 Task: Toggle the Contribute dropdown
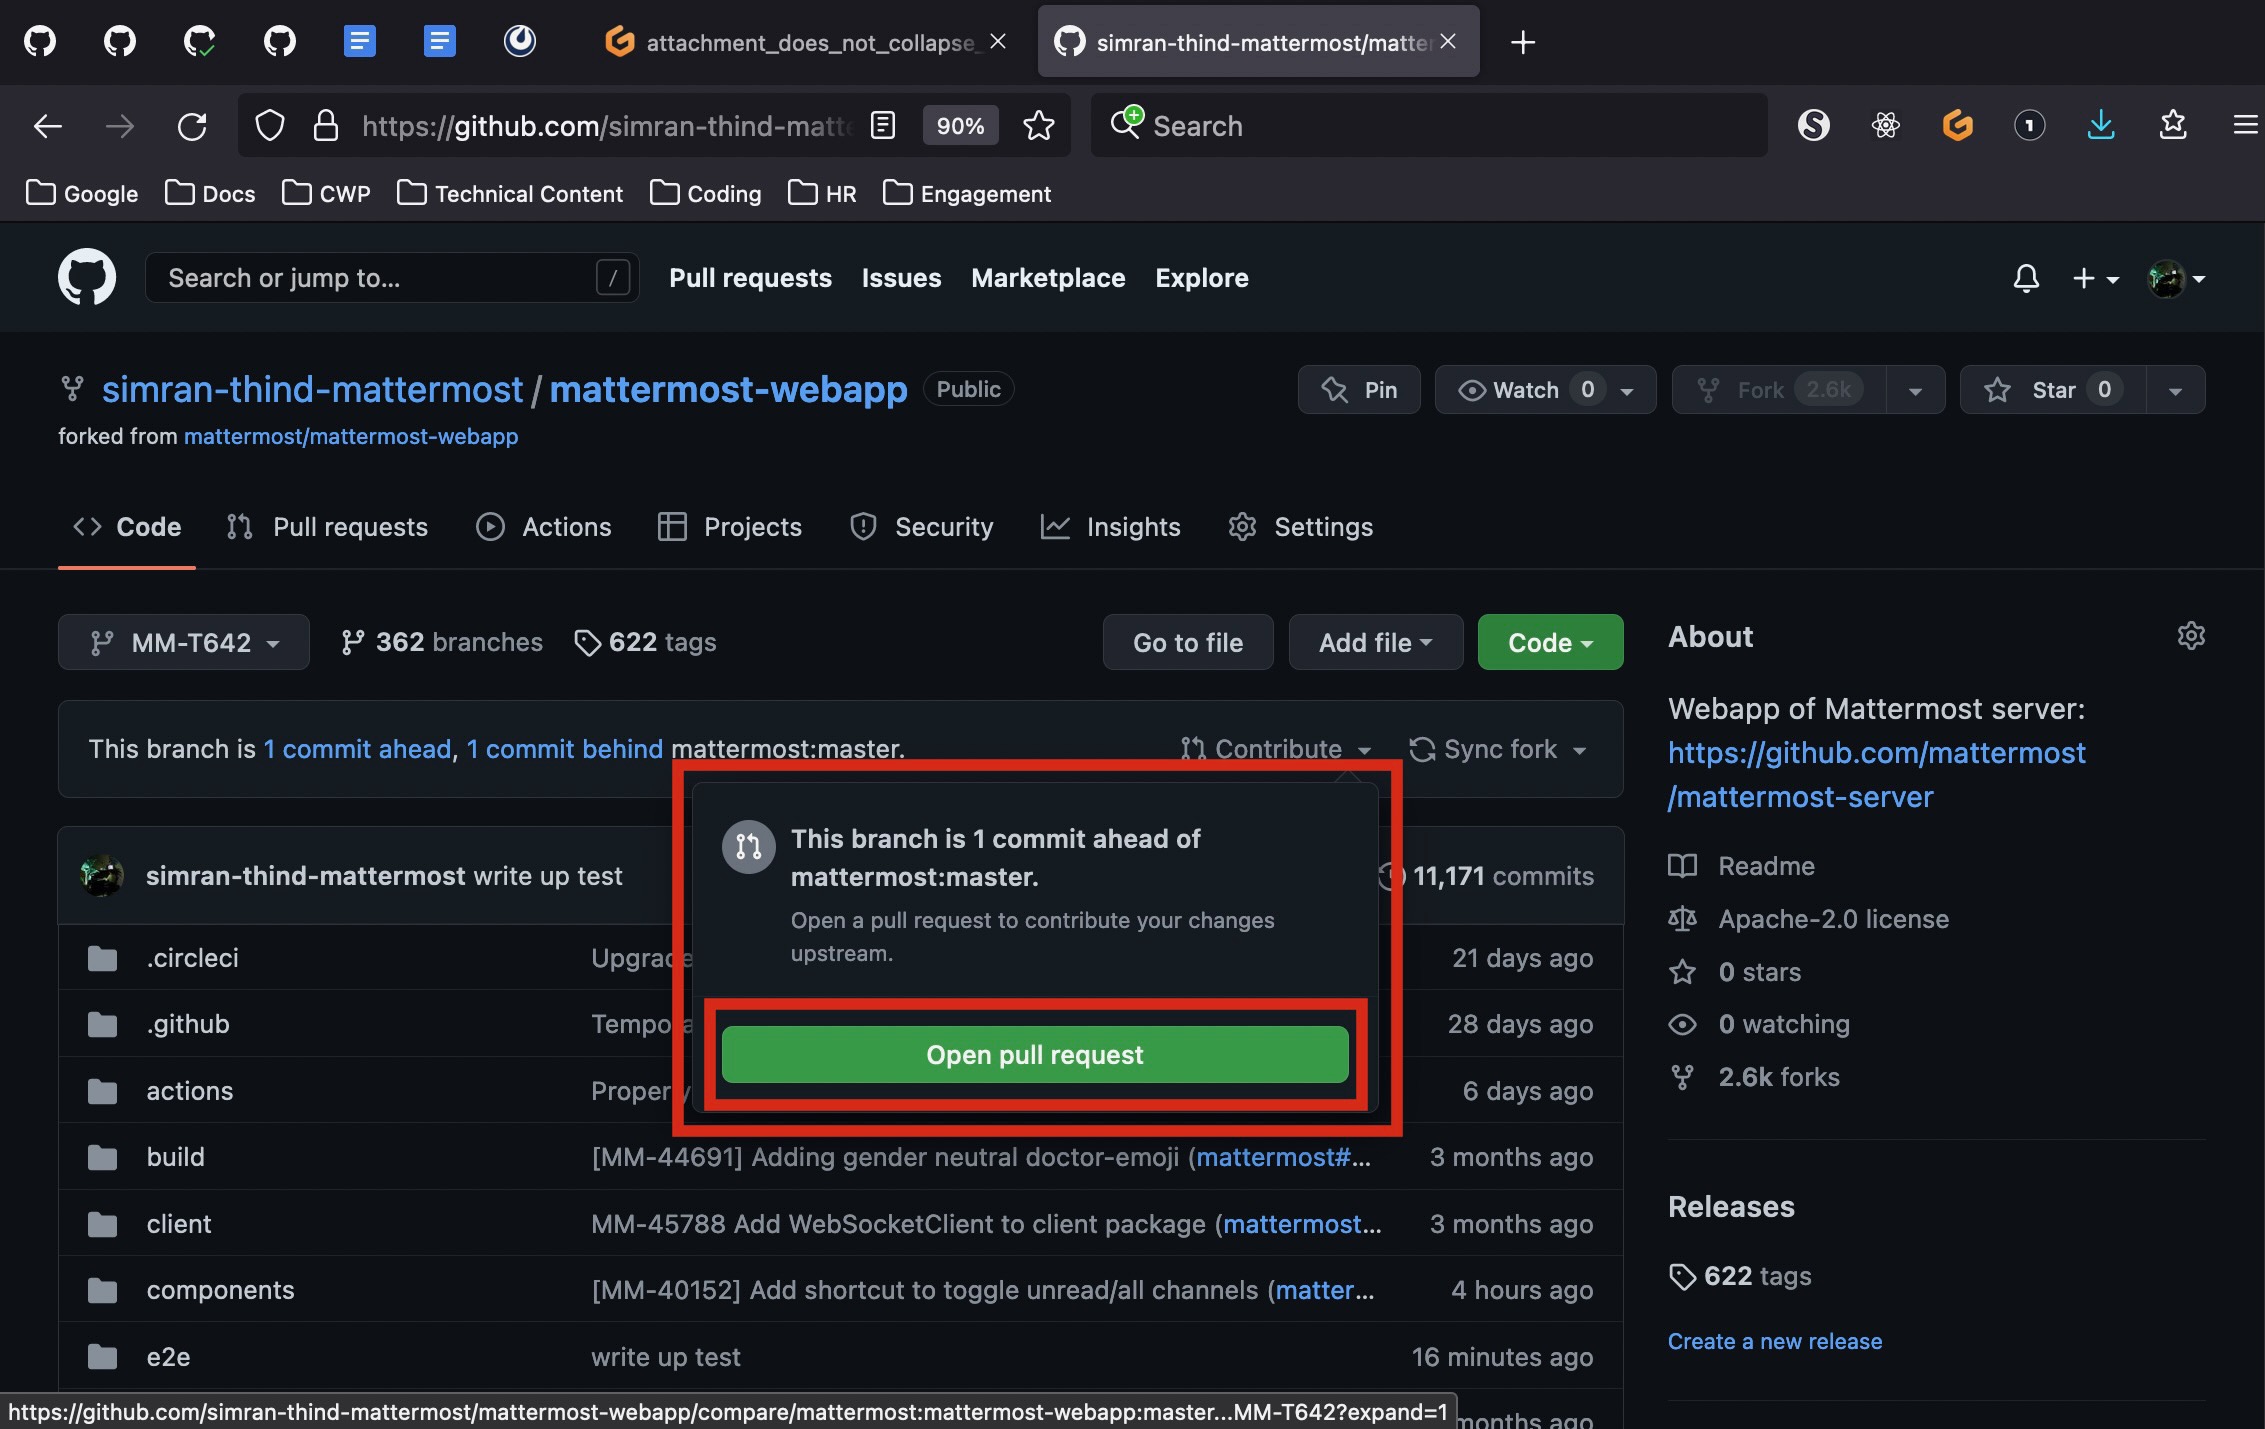(x=1276, y=749)
